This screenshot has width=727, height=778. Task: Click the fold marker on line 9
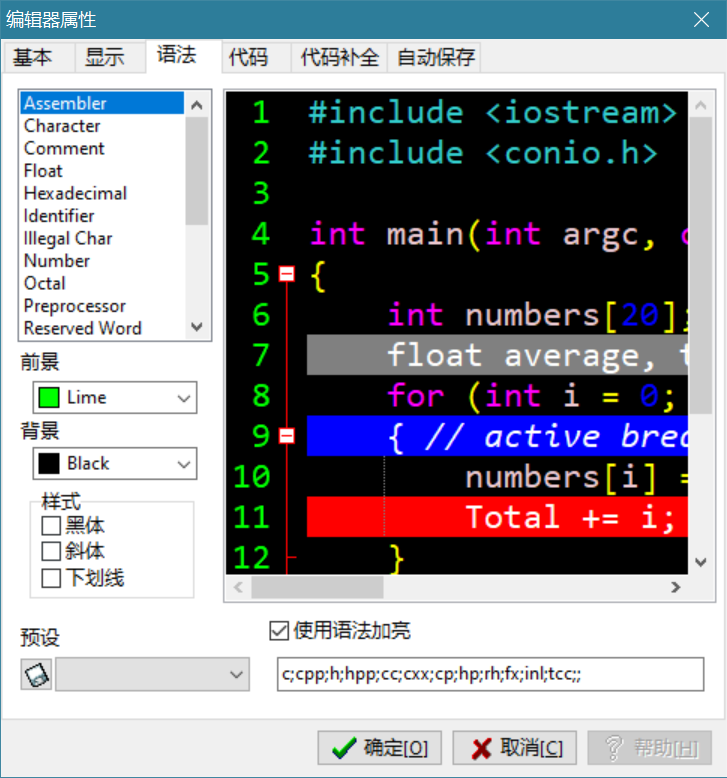point(287,436)
